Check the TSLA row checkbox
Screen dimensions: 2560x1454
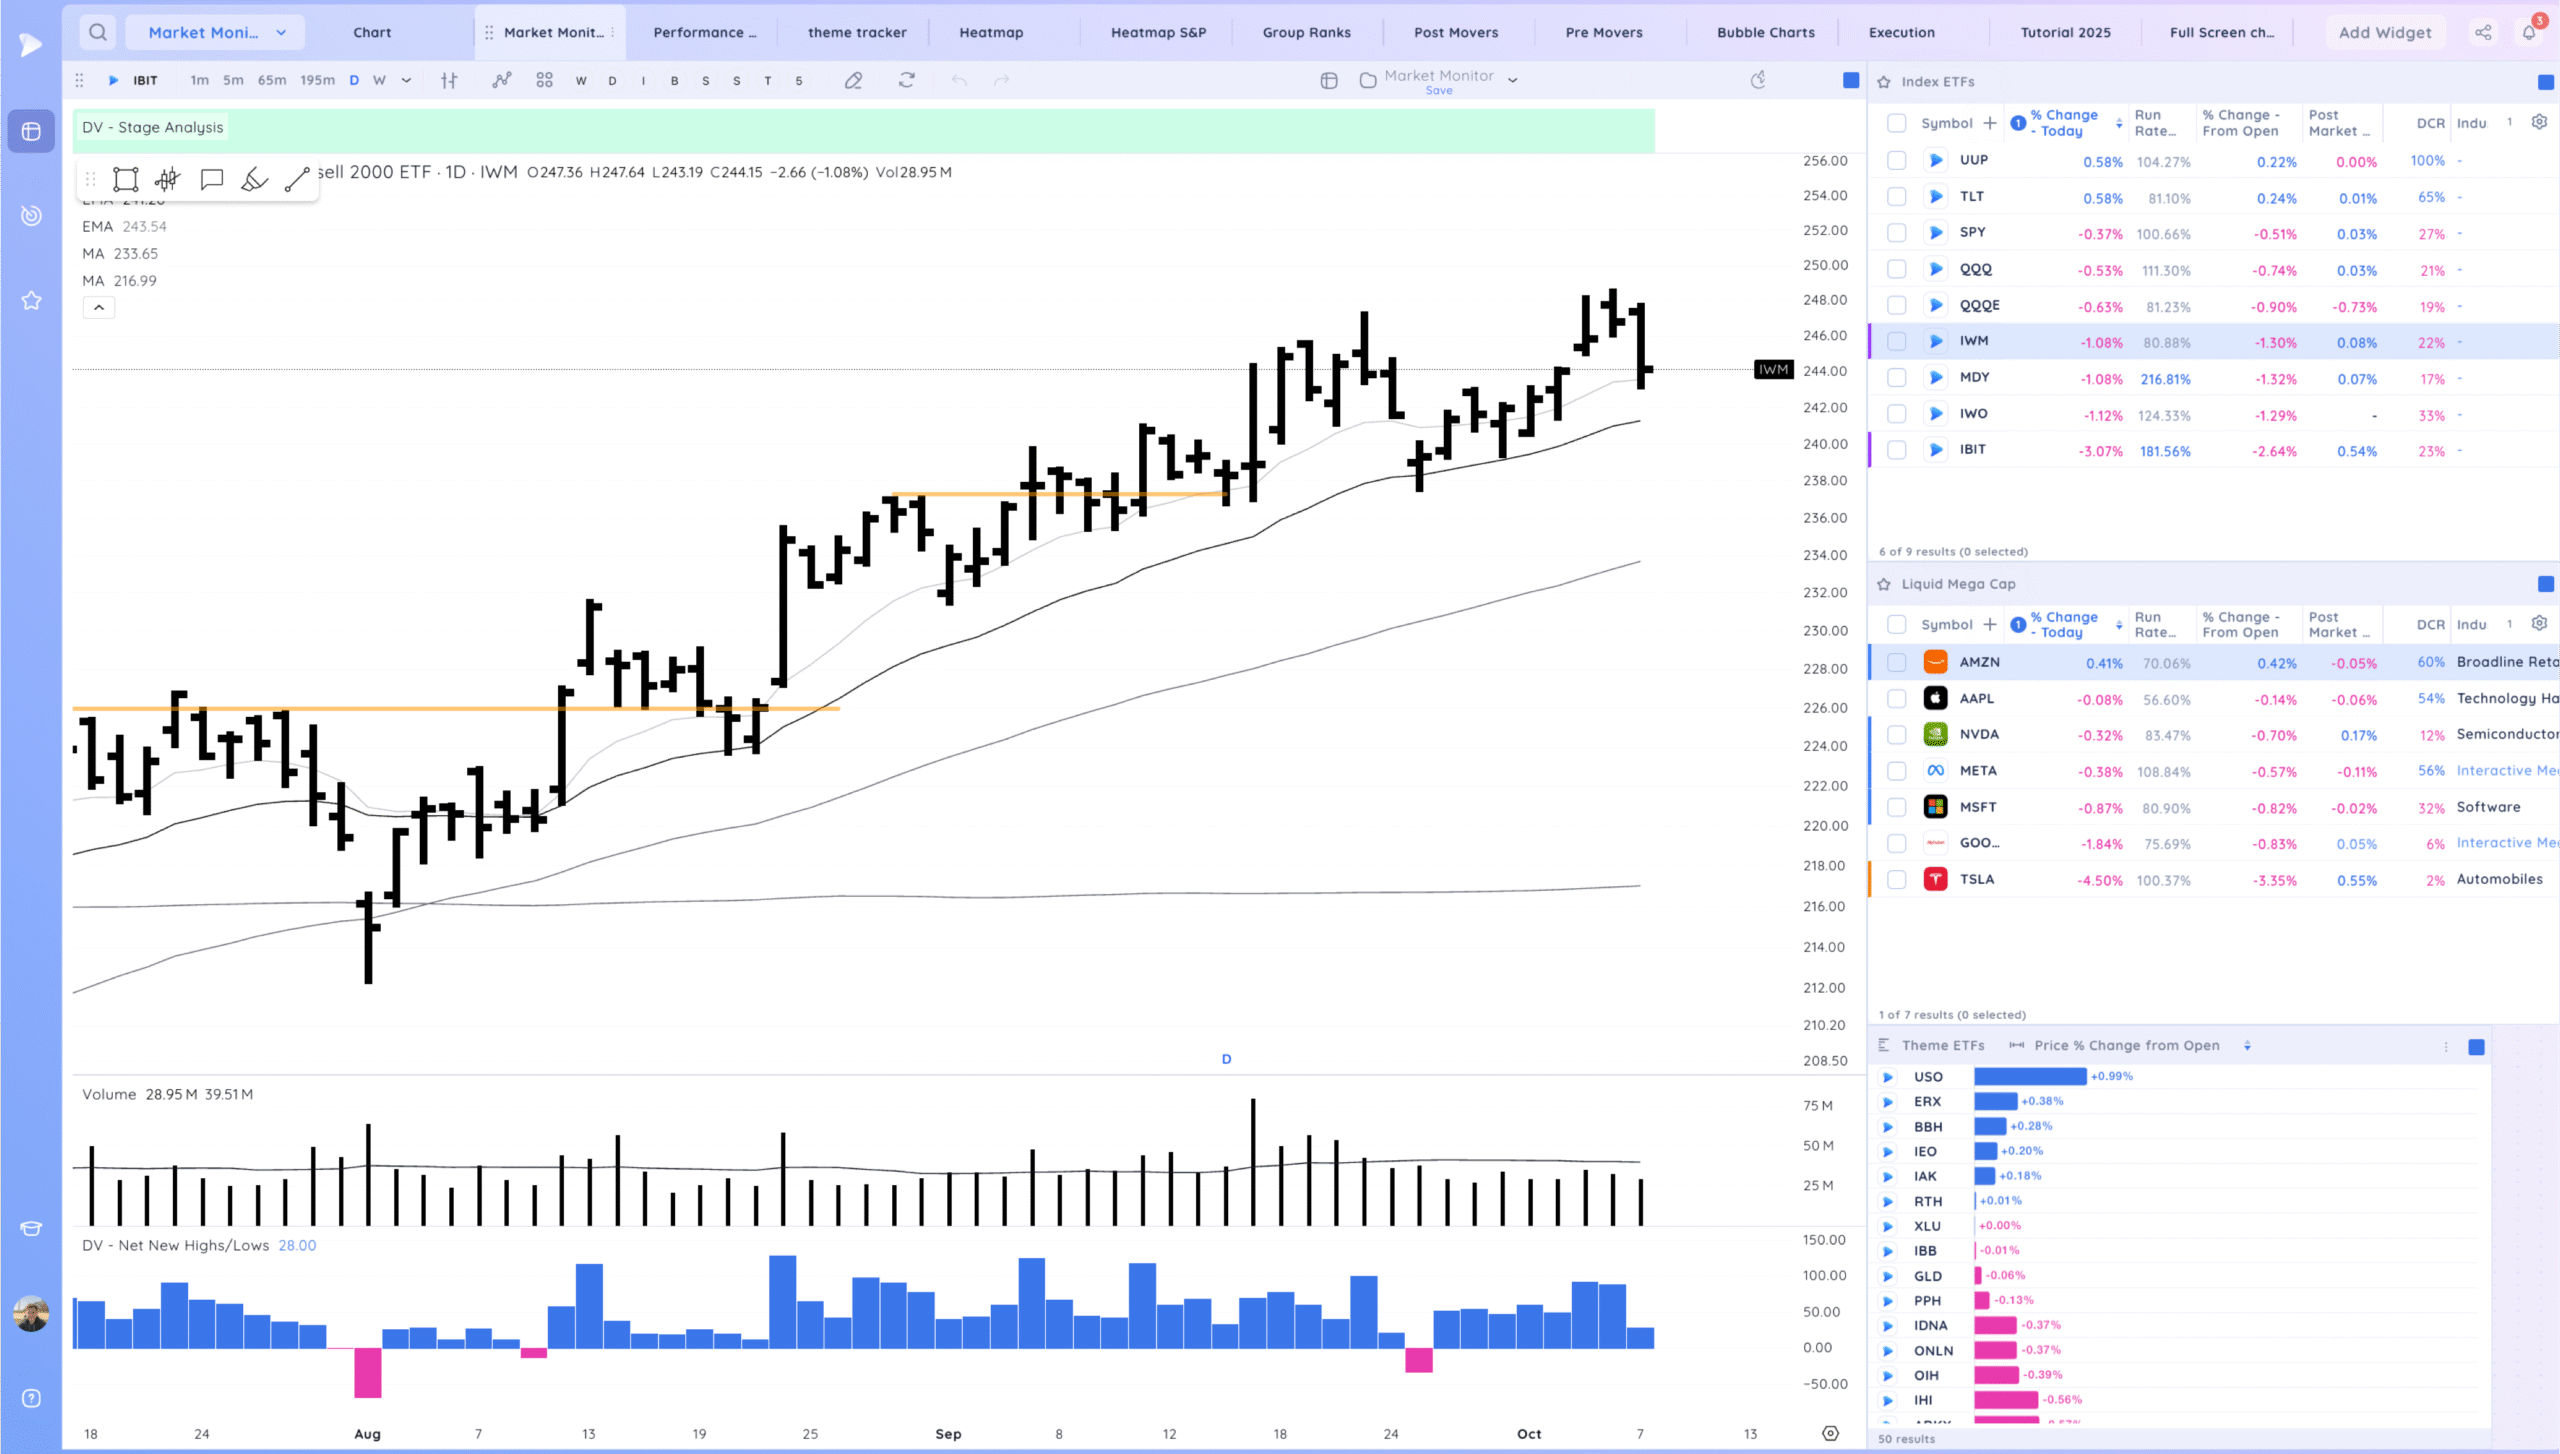click(x=1896, y=880)
